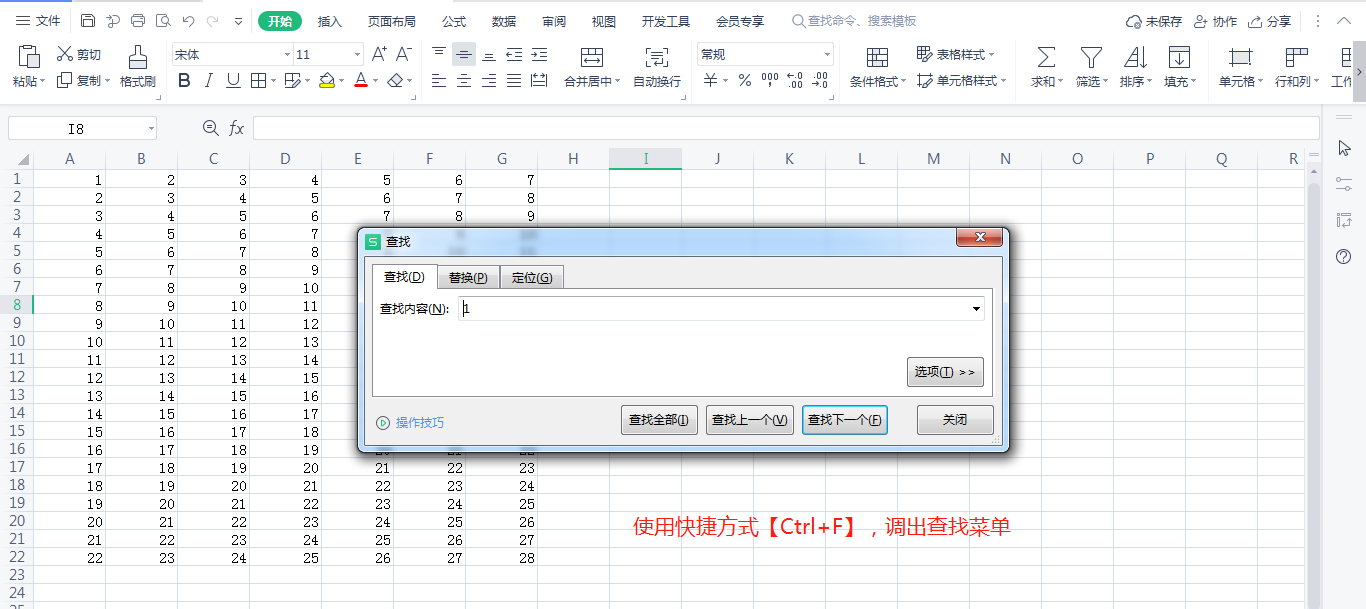Click the search commands box (查找命令)
Image resolution: width=1366 pixels, height=609 pixels.
[x=854, y=21]
